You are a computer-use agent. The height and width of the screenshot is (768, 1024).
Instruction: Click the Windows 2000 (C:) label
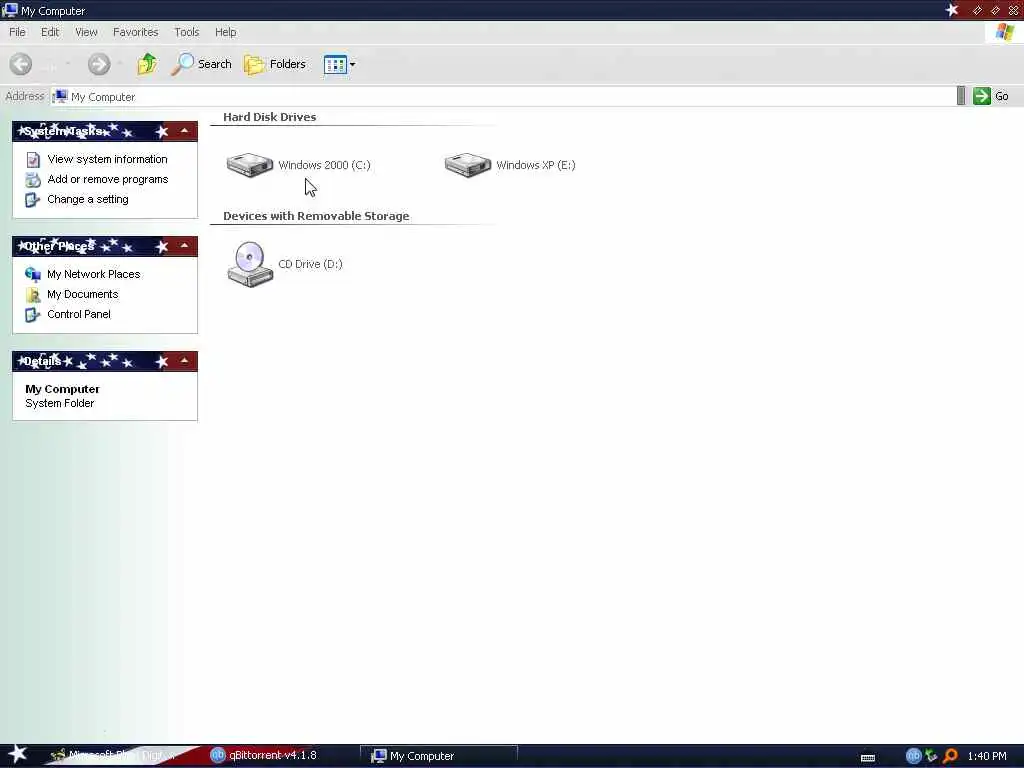click(324, 165)
